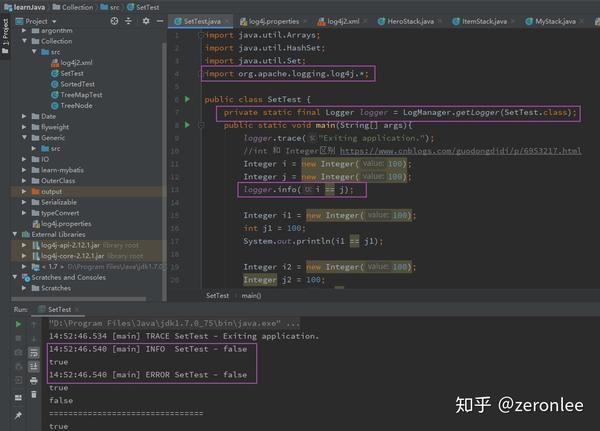Viewport: 600px width, 431px height.
Task: Select SortedTest class in project tree
Action: click(x=73, y=84)
